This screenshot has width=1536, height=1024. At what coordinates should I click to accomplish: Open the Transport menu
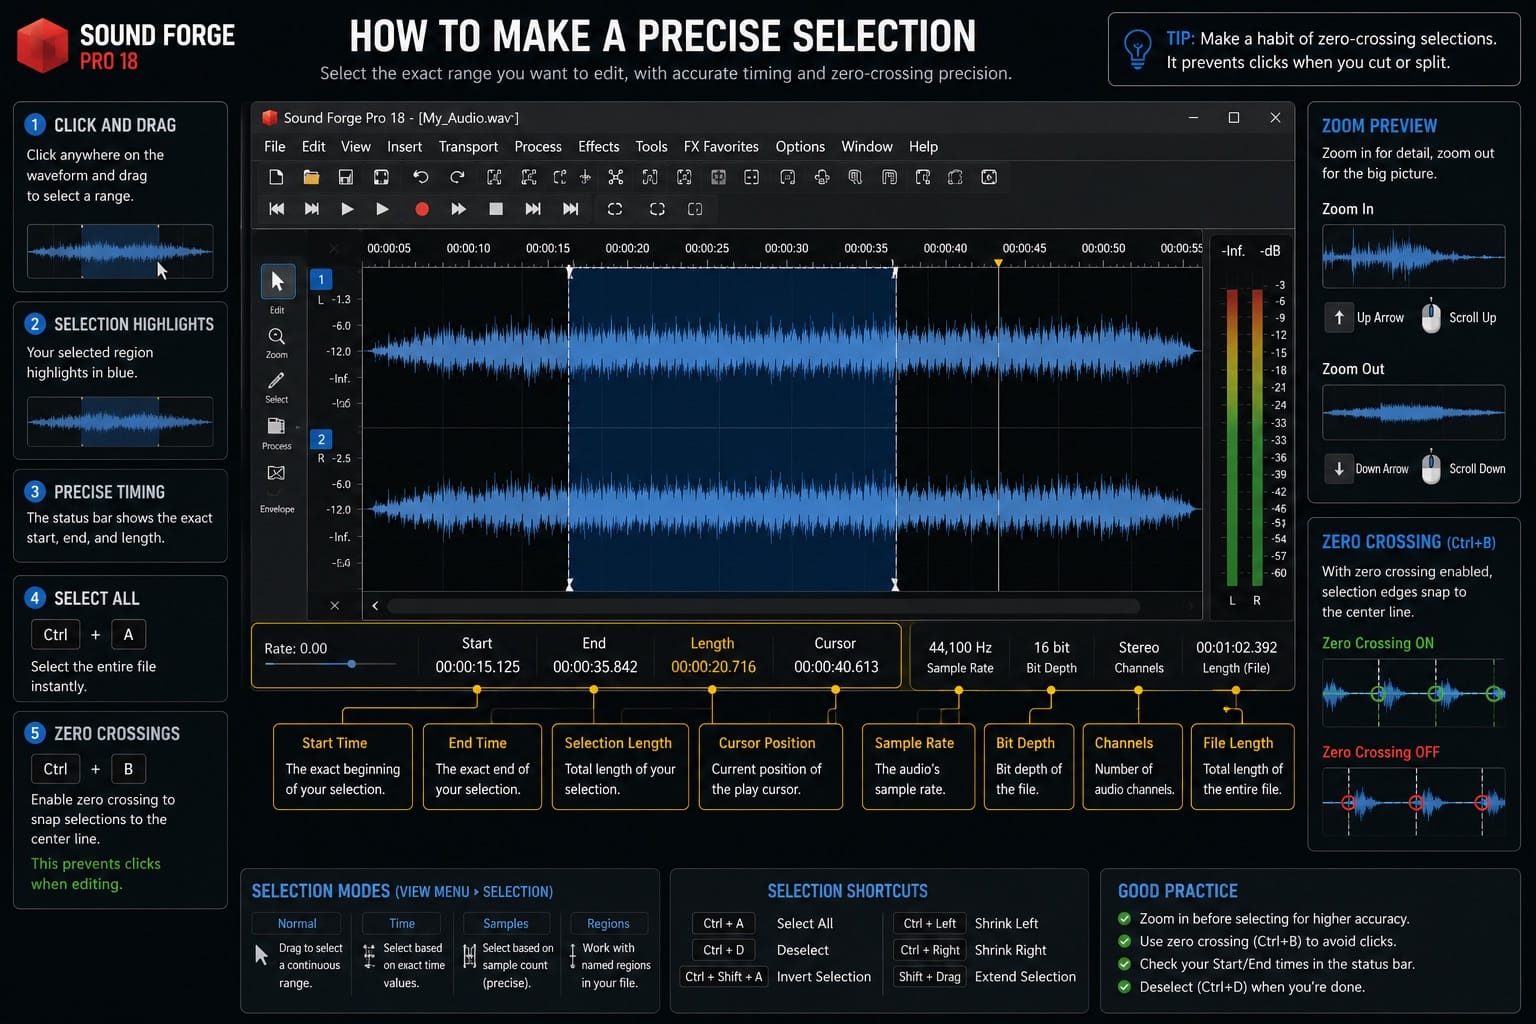click(468, 146)
